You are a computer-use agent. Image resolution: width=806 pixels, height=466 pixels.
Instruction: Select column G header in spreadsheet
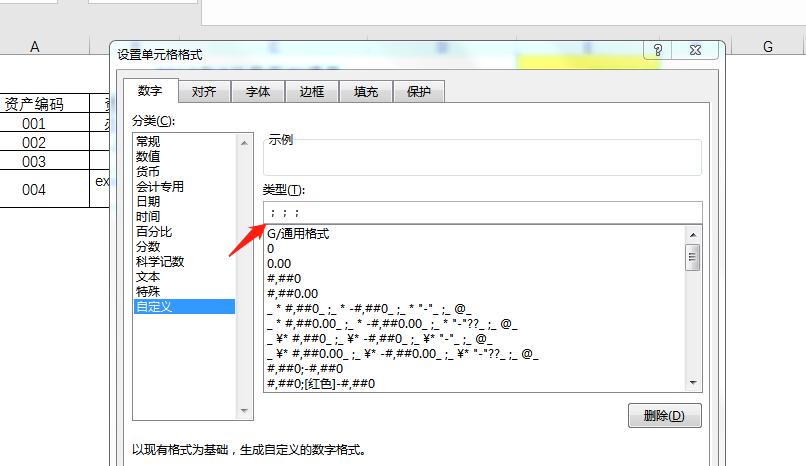768,47
